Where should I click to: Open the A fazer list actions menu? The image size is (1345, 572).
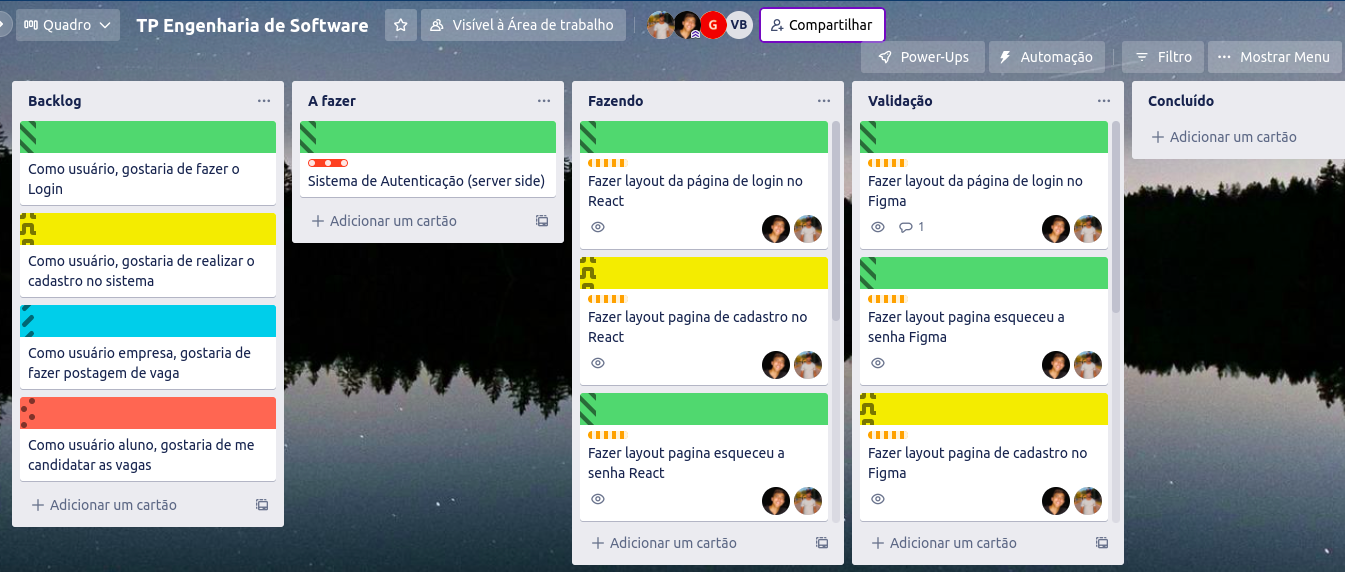(x=544, y=101)
